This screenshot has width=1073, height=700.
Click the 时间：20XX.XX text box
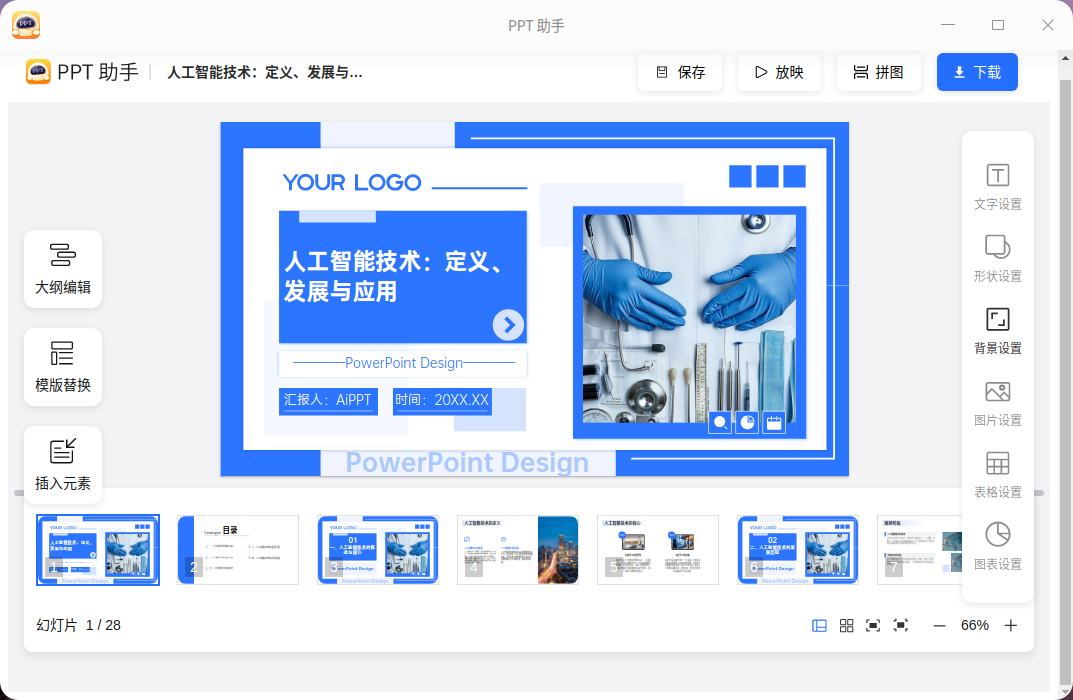tap(442, 400)
